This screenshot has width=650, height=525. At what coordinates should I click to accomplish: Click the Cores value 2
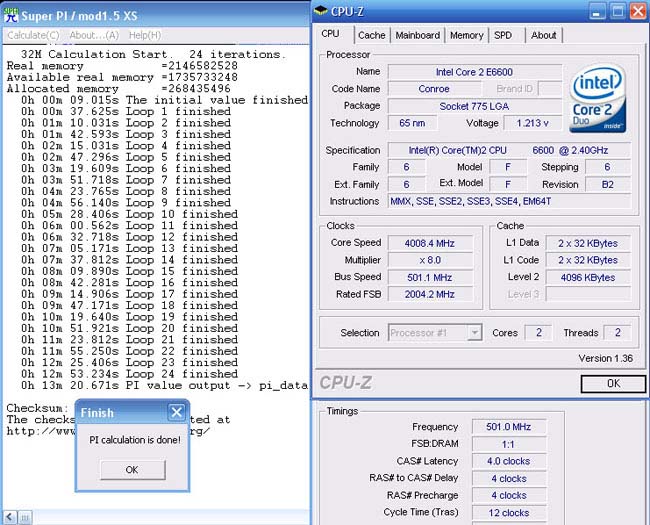(538, 333)
